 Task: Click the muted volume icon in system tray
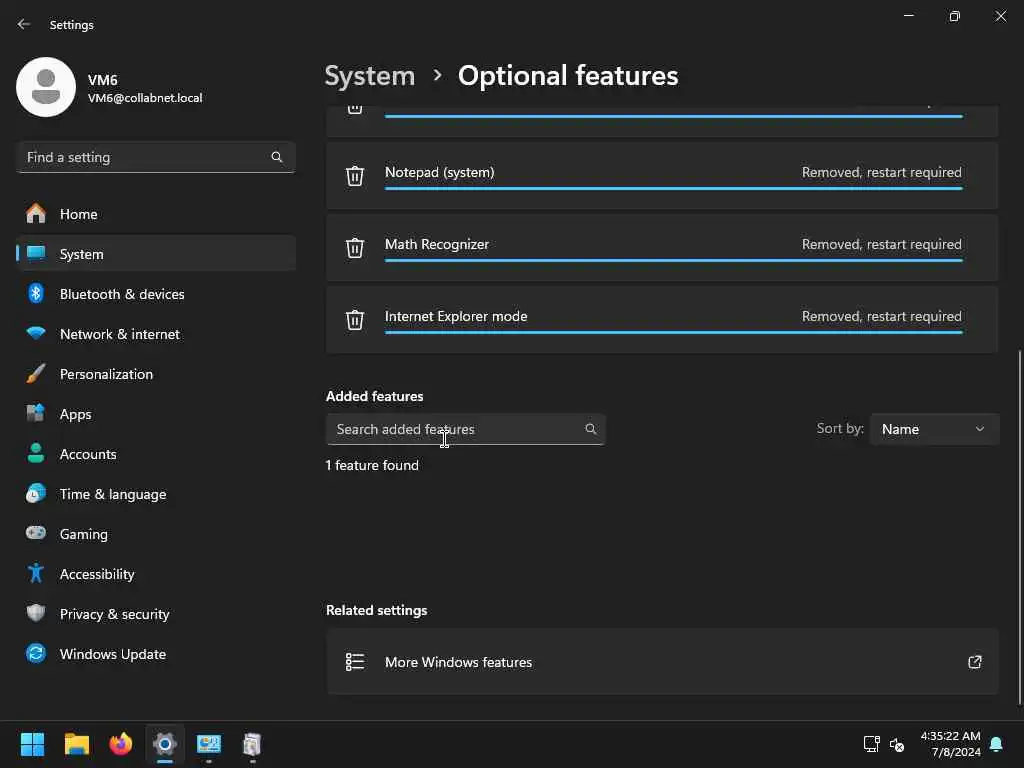[897, 744]
